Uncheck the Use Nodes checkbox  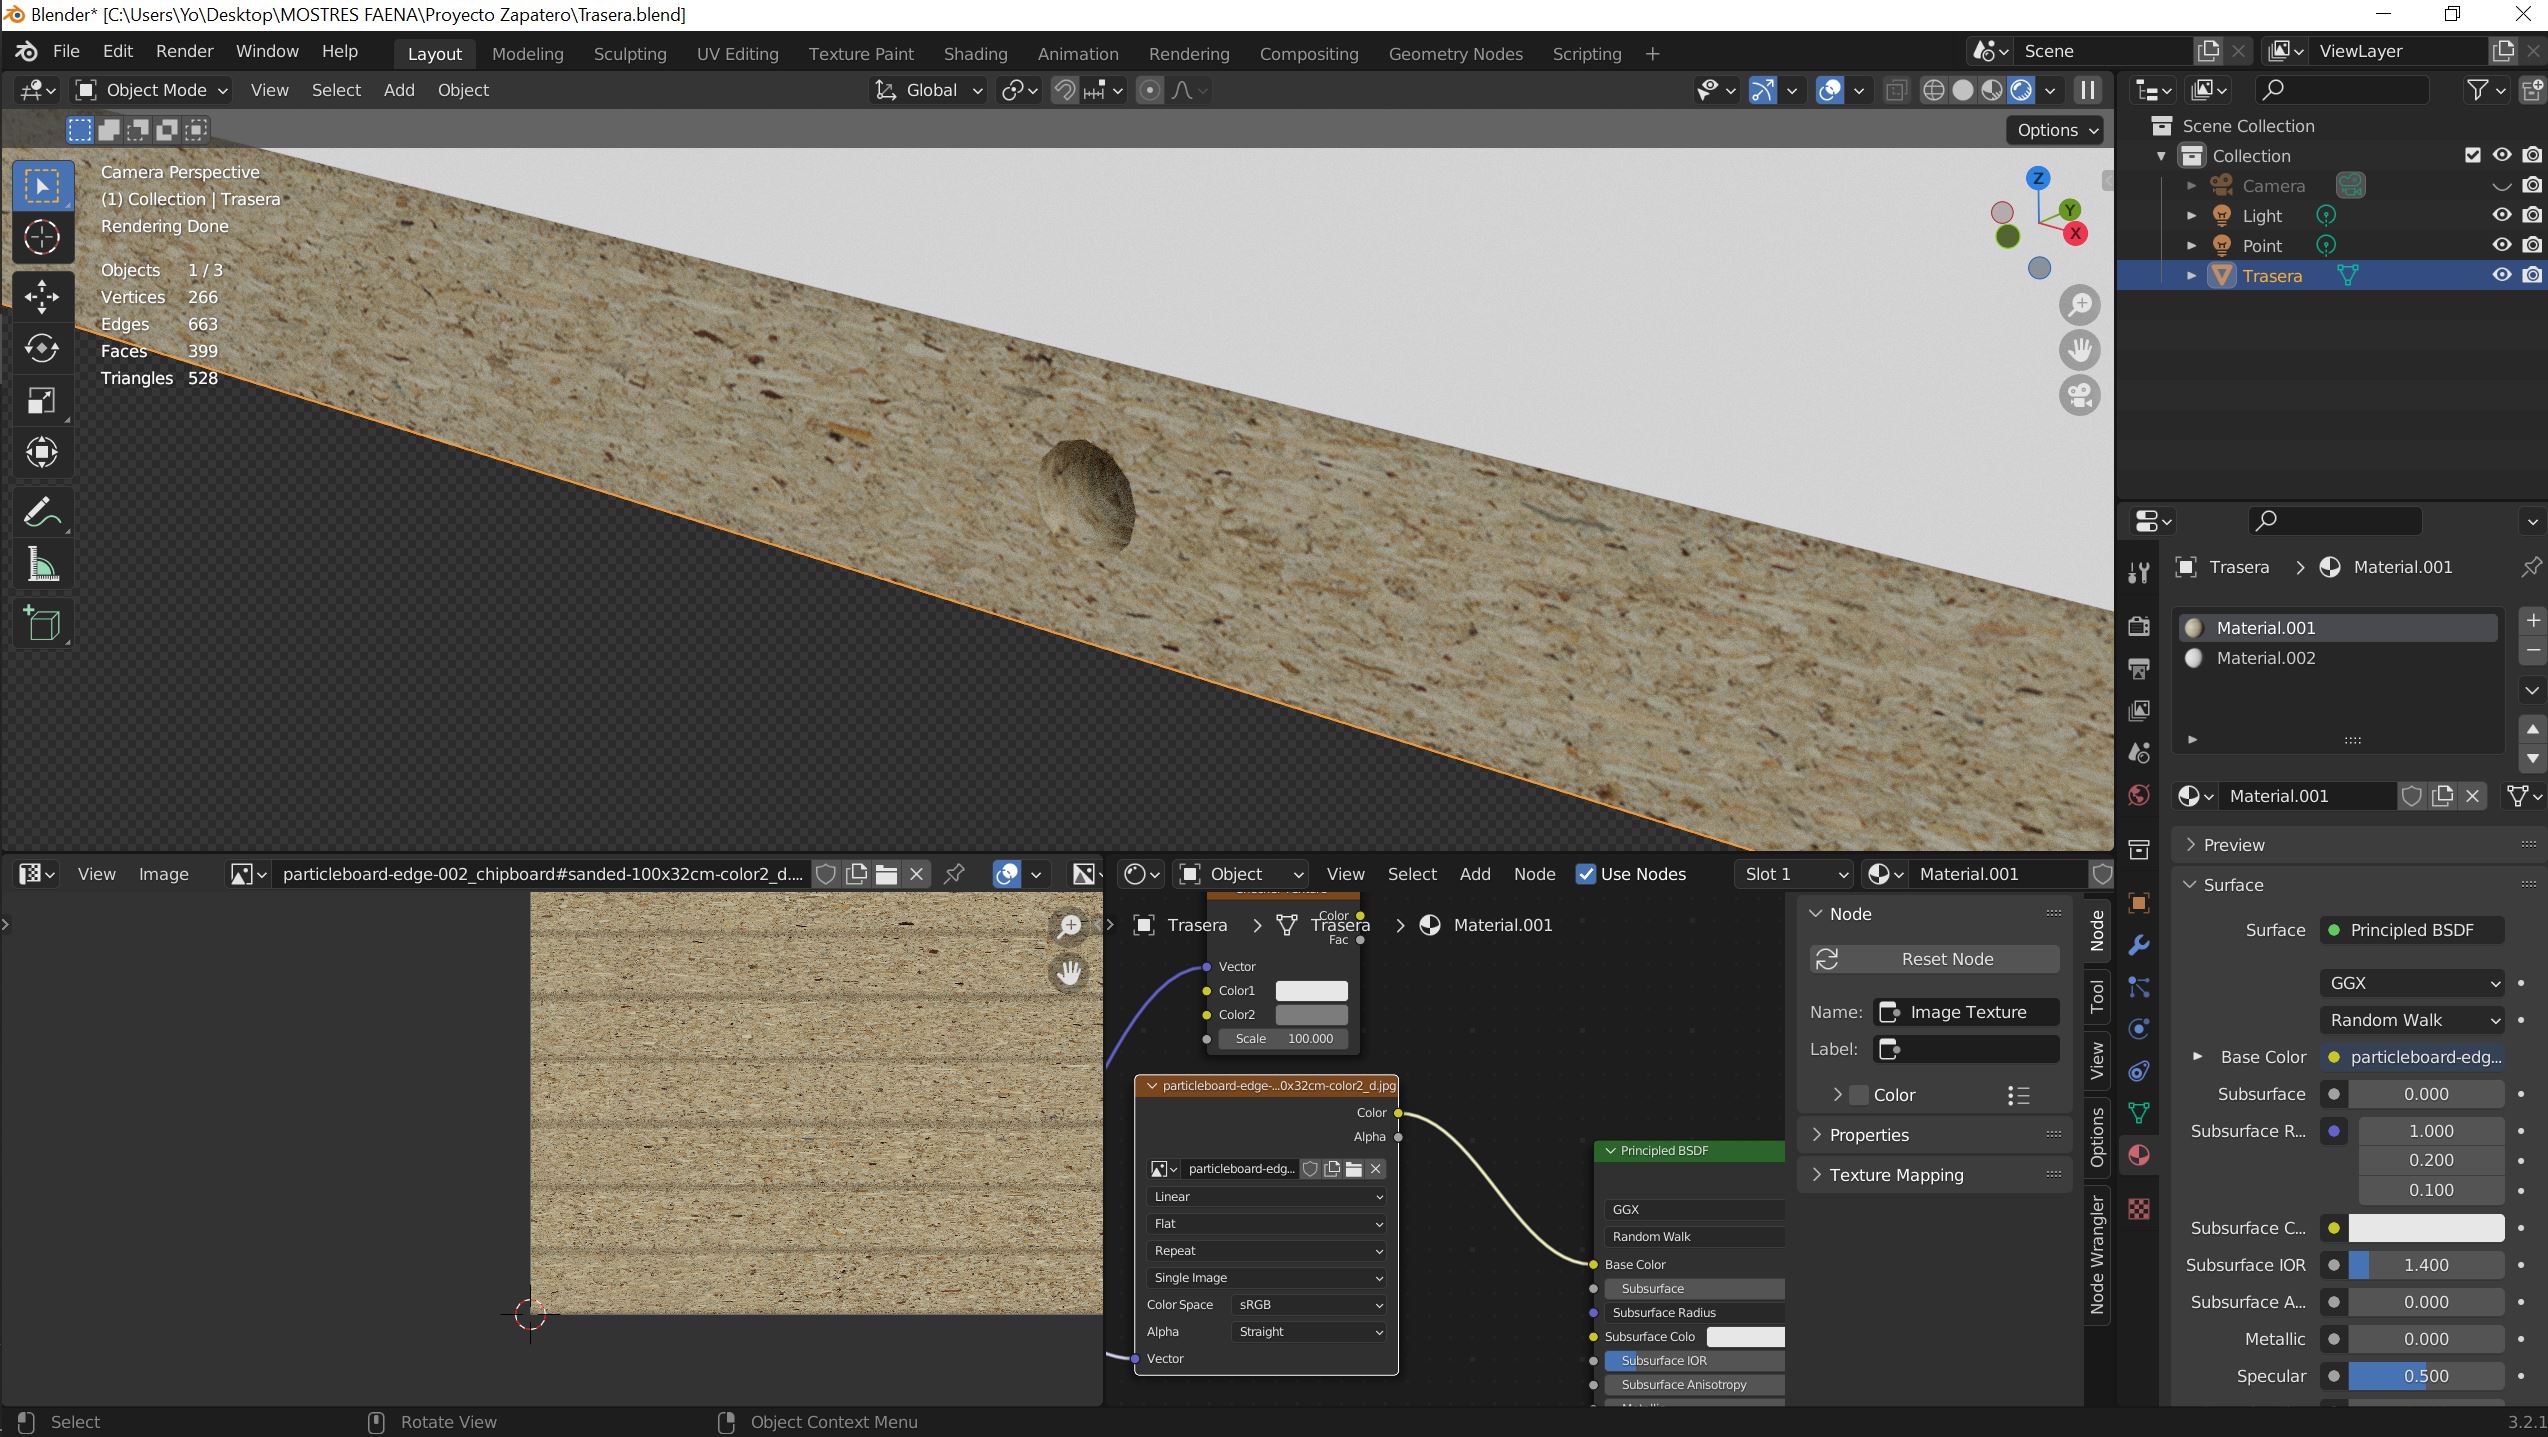(x=1586, y=874)
